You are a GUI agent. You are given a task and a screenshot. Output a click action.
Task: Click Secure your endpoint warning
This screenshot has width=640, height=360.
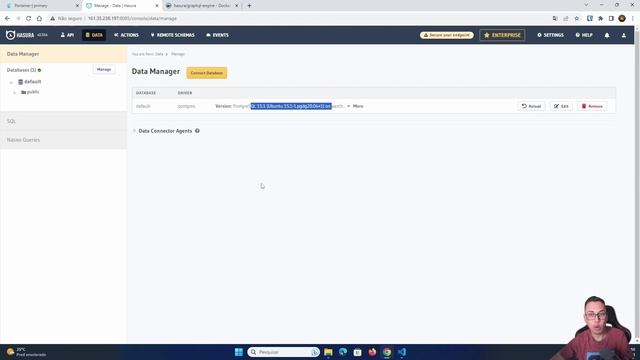click(447, 35)
